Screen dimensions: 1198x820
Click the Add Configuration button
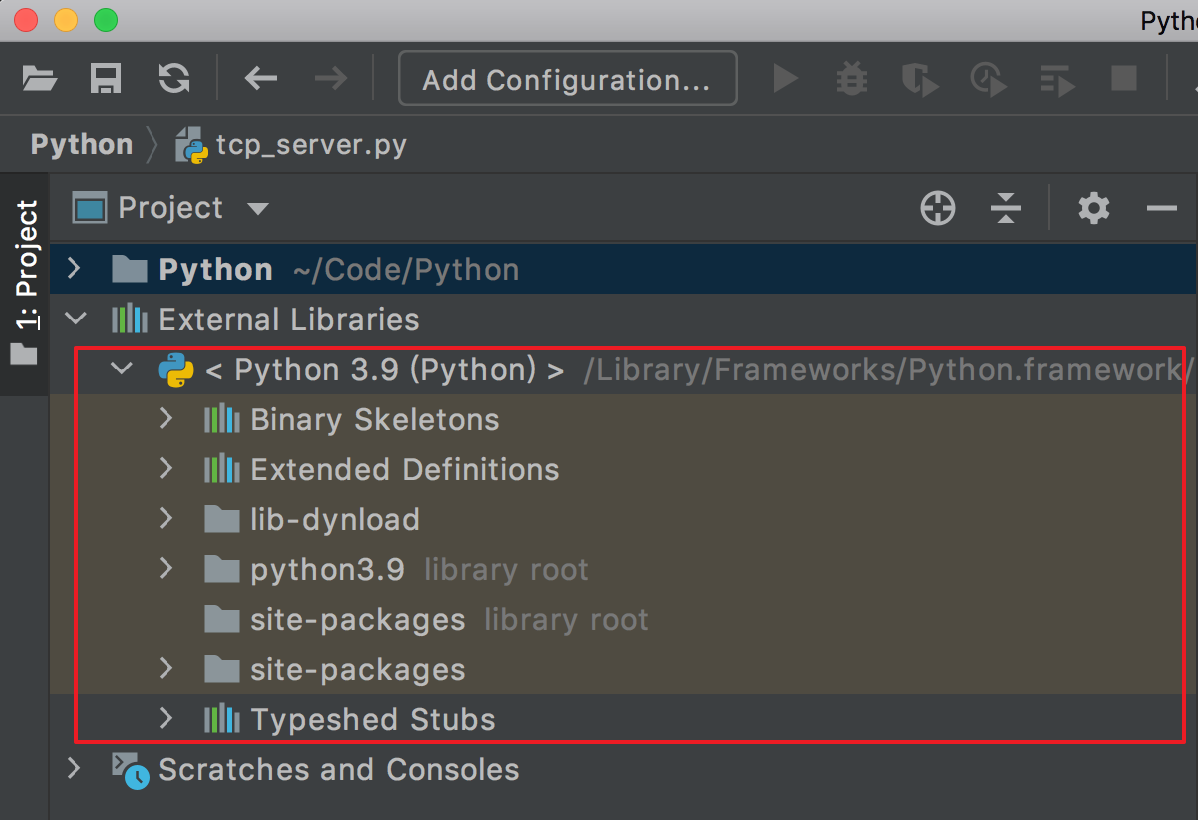(567, 79)
